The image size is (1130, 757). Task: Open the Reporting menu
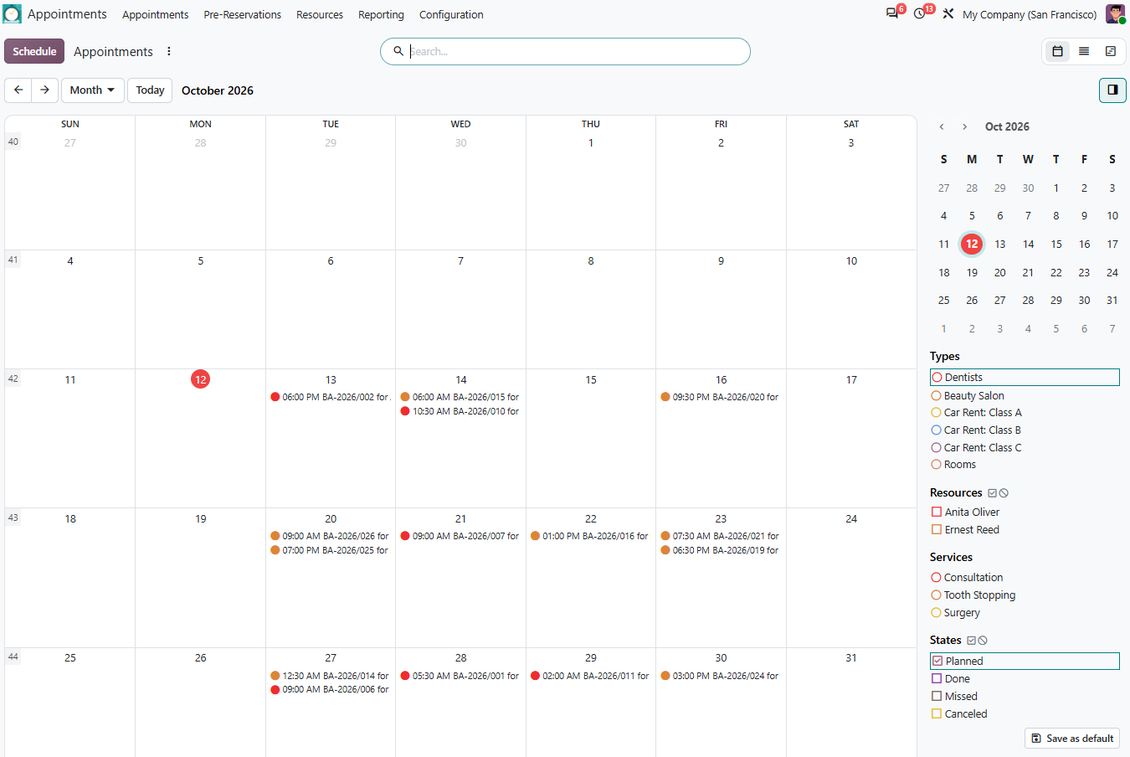(x=381, y=14)
